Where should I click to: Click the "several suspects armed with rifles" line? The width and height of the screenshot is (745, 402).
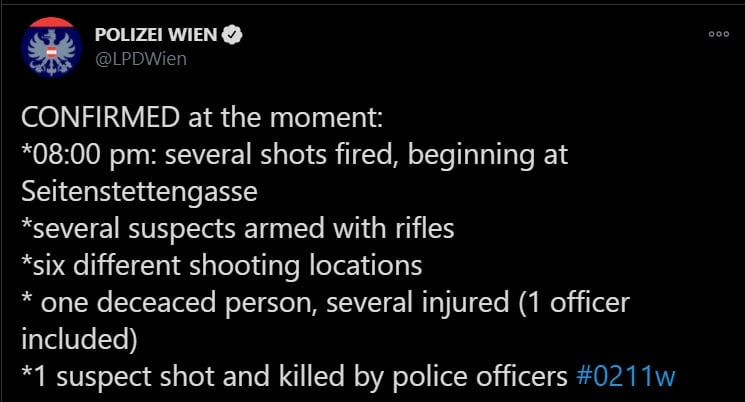(x=238, y=229)
